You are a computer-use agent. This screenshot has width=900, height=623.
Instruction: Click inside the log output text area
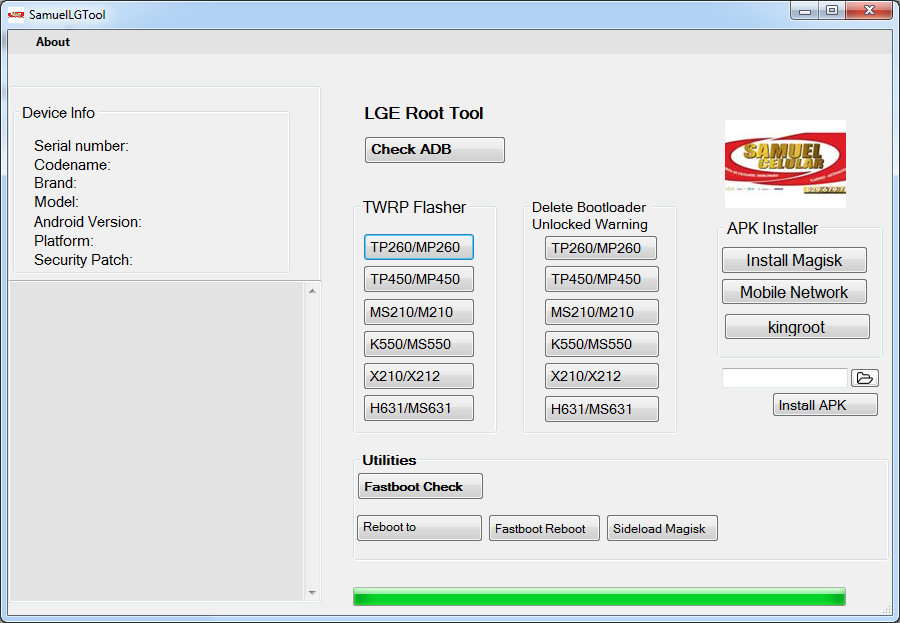pos(157,441)
